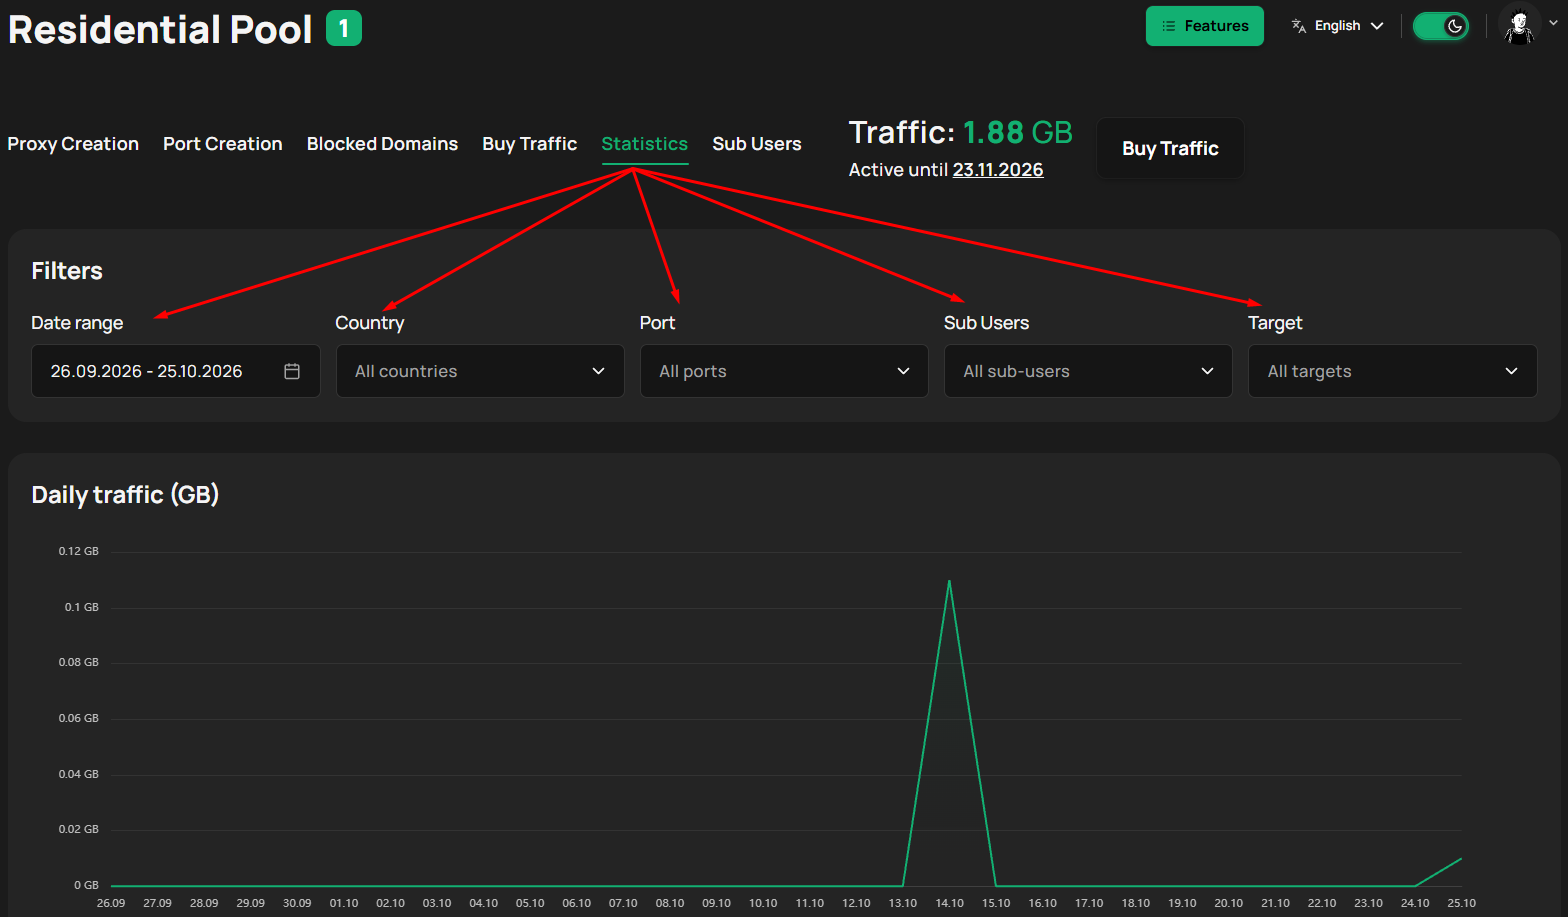Open the Sub Users tab
1568x917 pixels.
click(757, 144)
